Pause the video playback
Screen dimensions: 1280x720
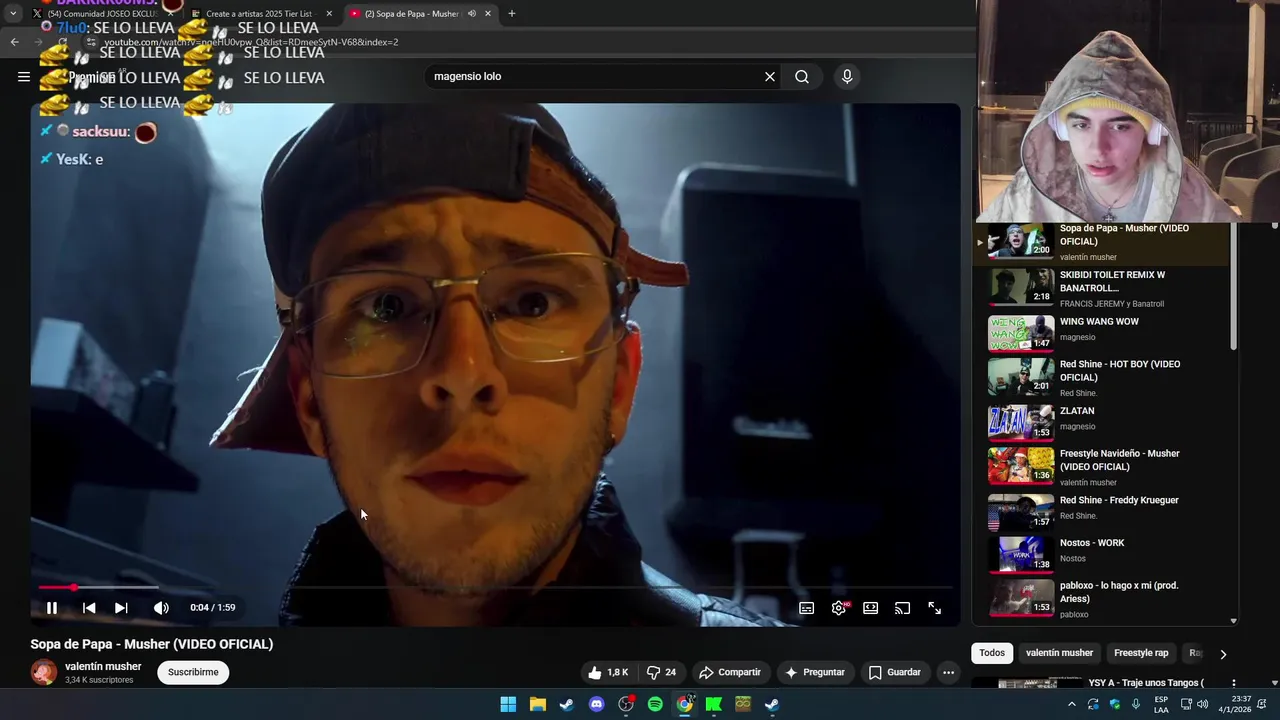(52, 608)
